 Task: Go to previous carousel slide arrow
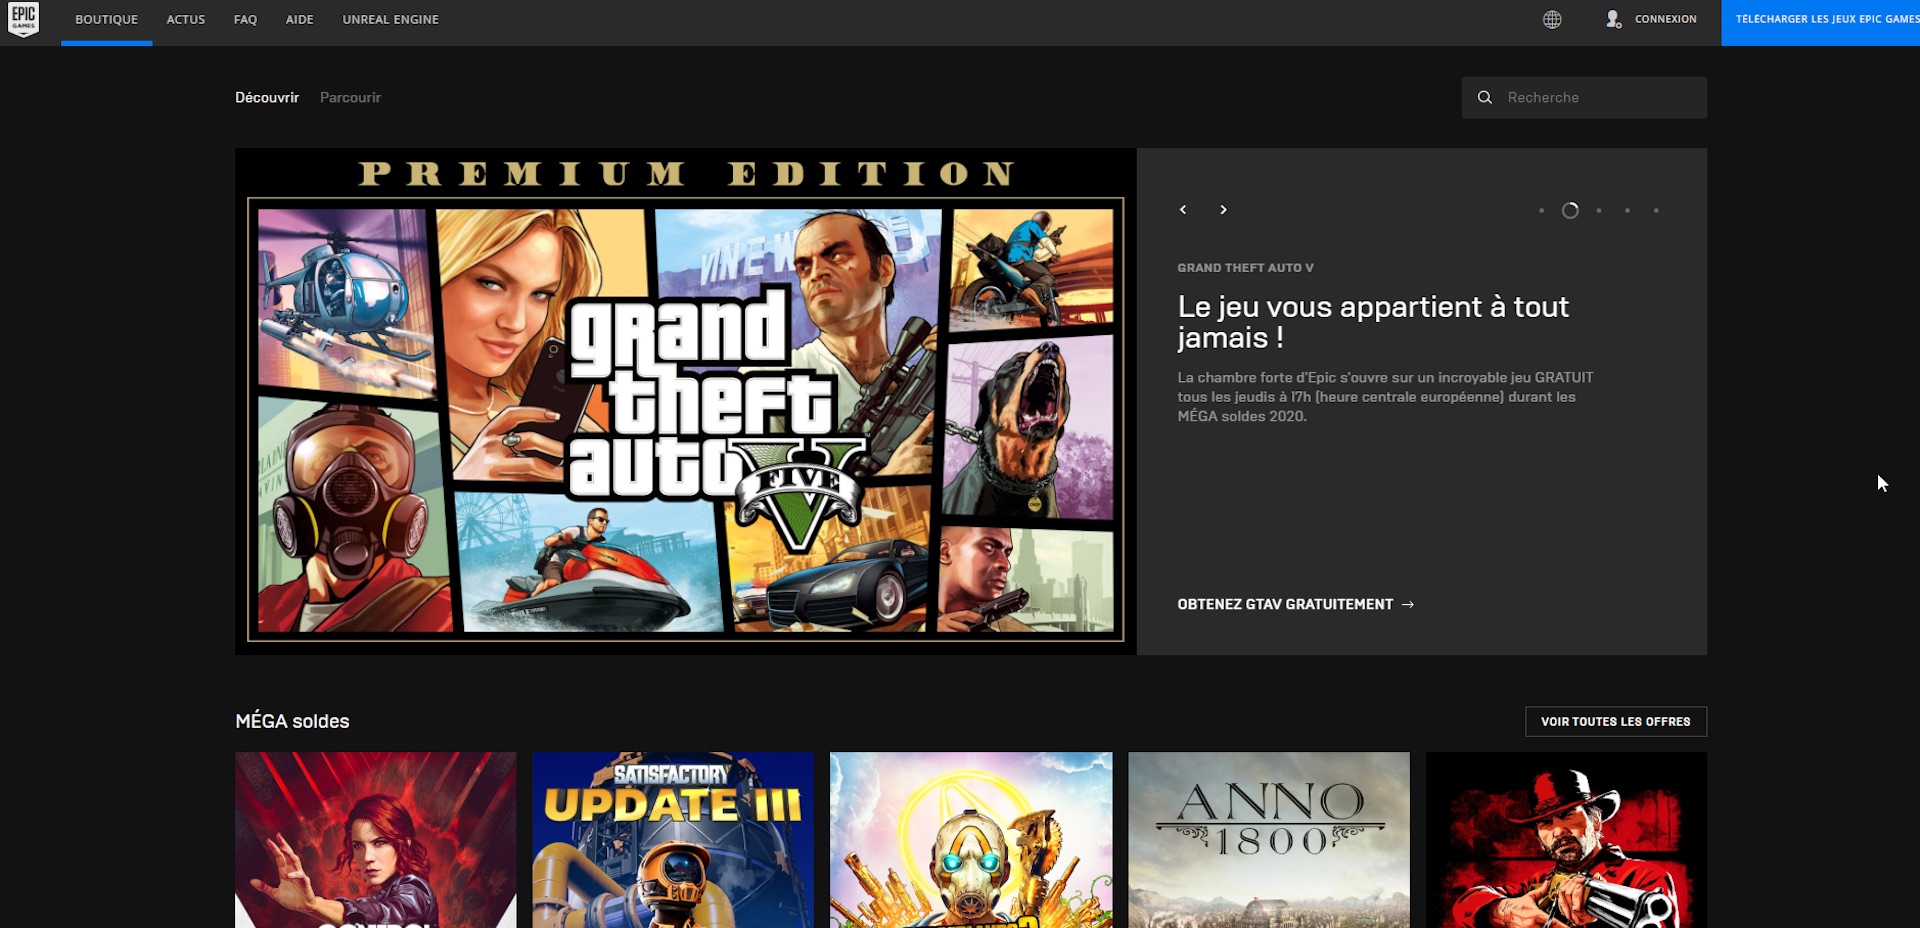1183,210
